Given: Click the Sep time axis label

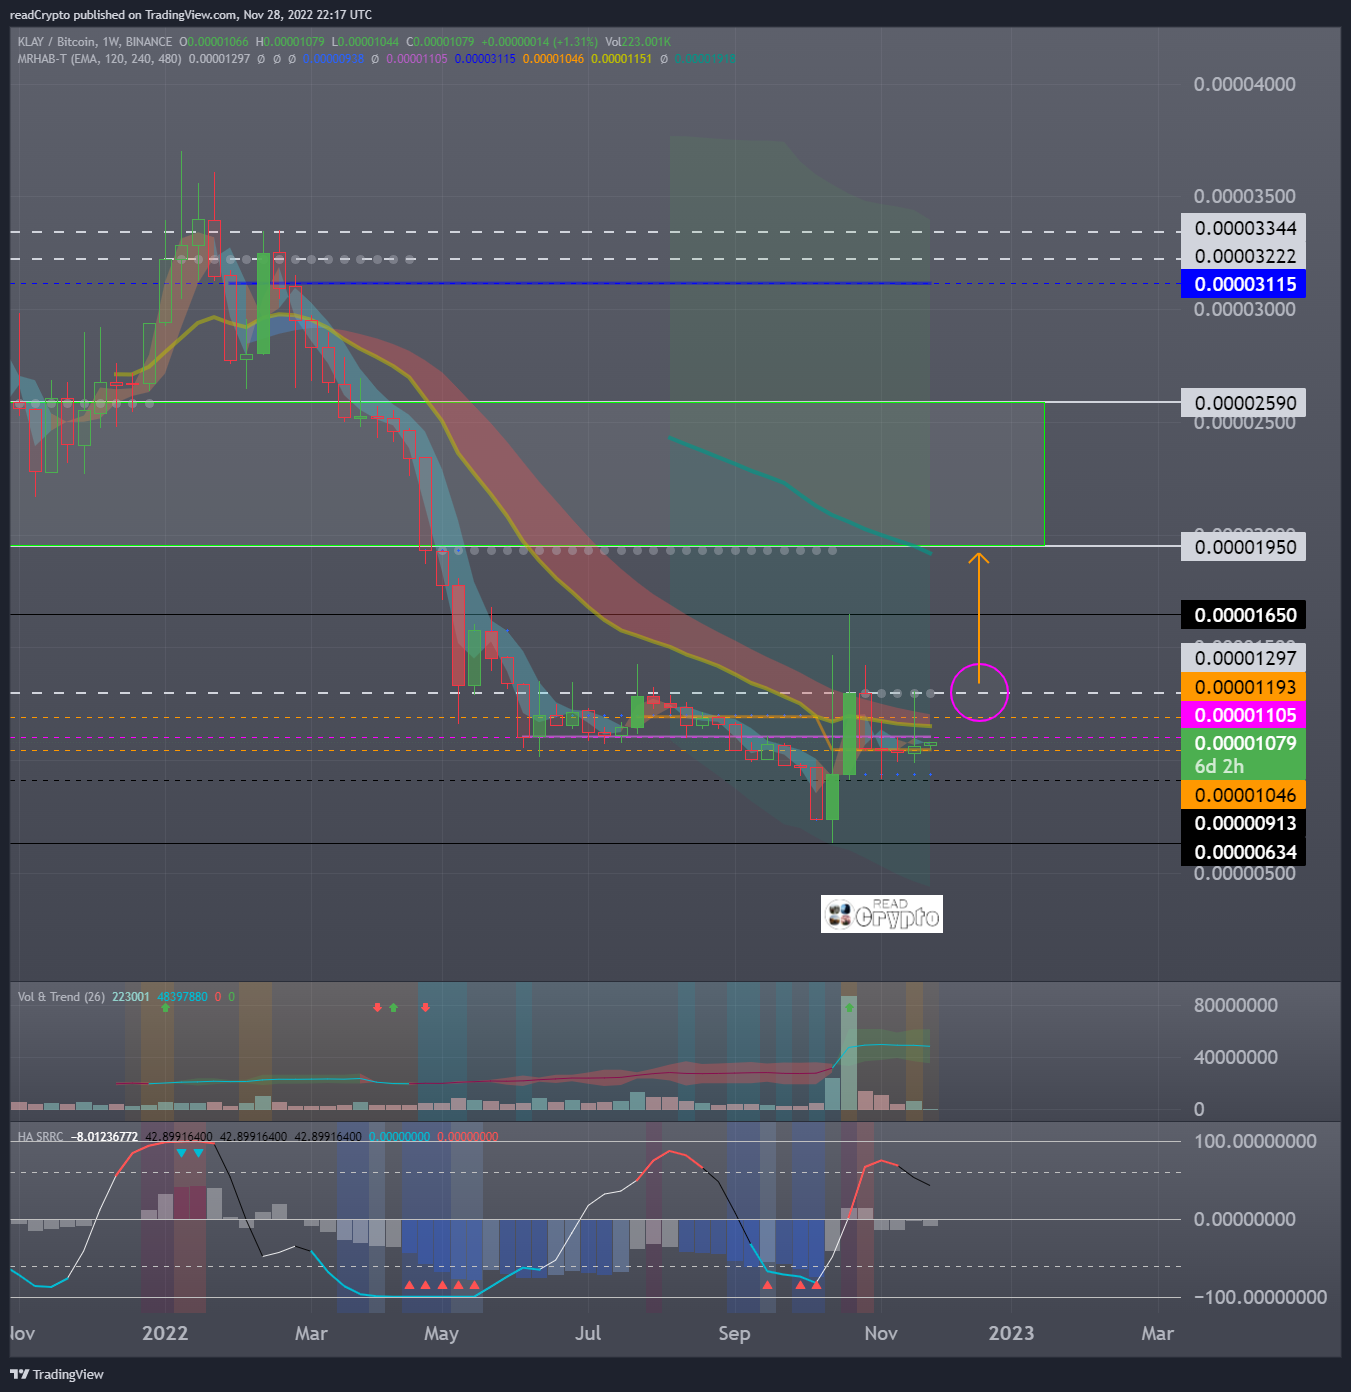Looking at the screenshot, I should (x=734, y=1333).
